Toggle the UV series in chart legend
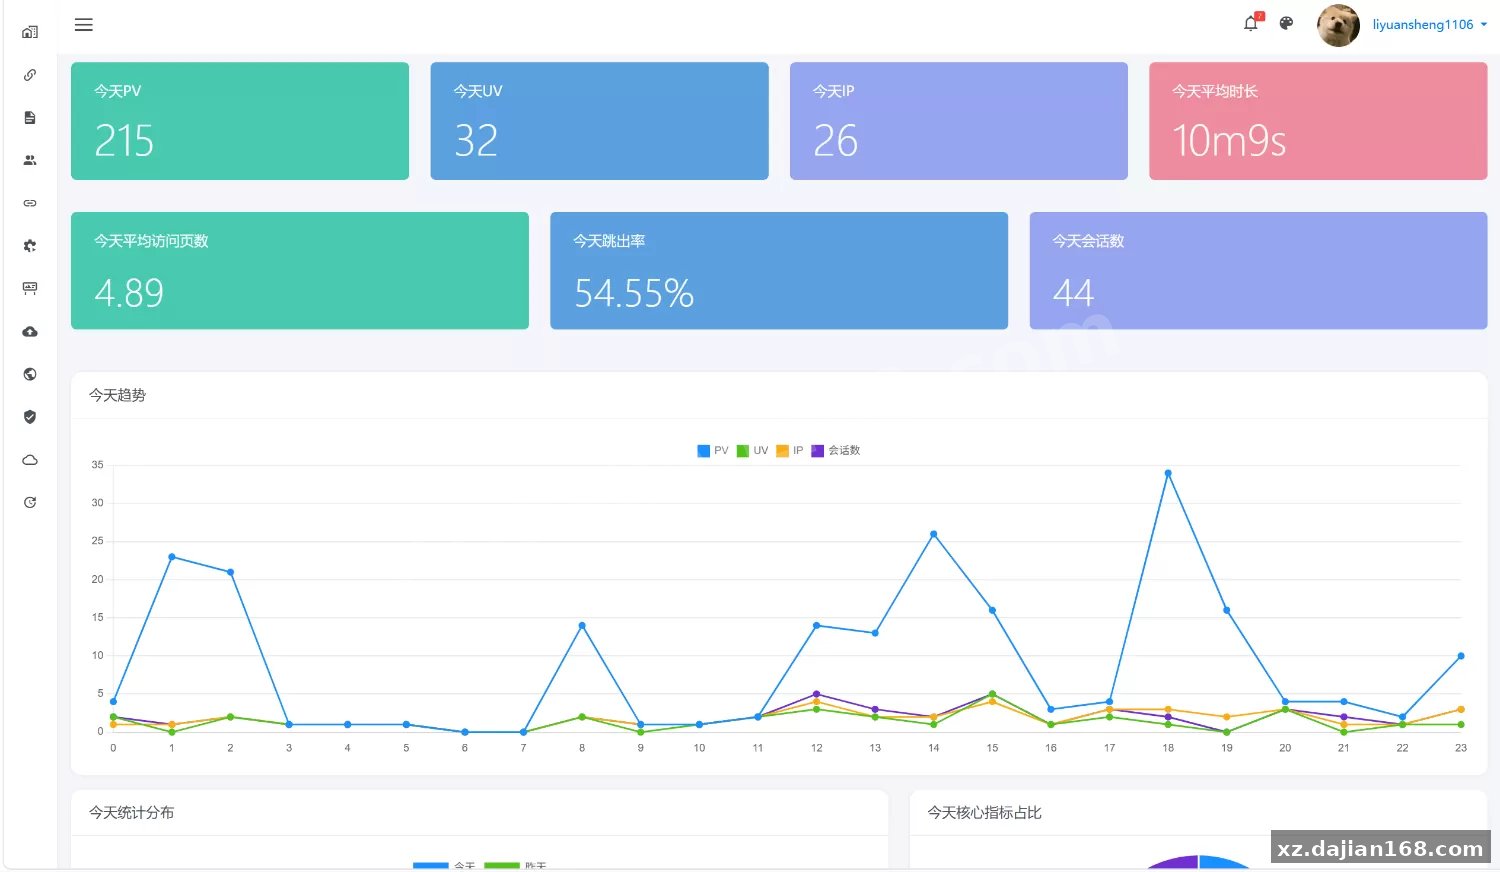Viewport: 1500px width, 872px height. click(x=753, y=451)
